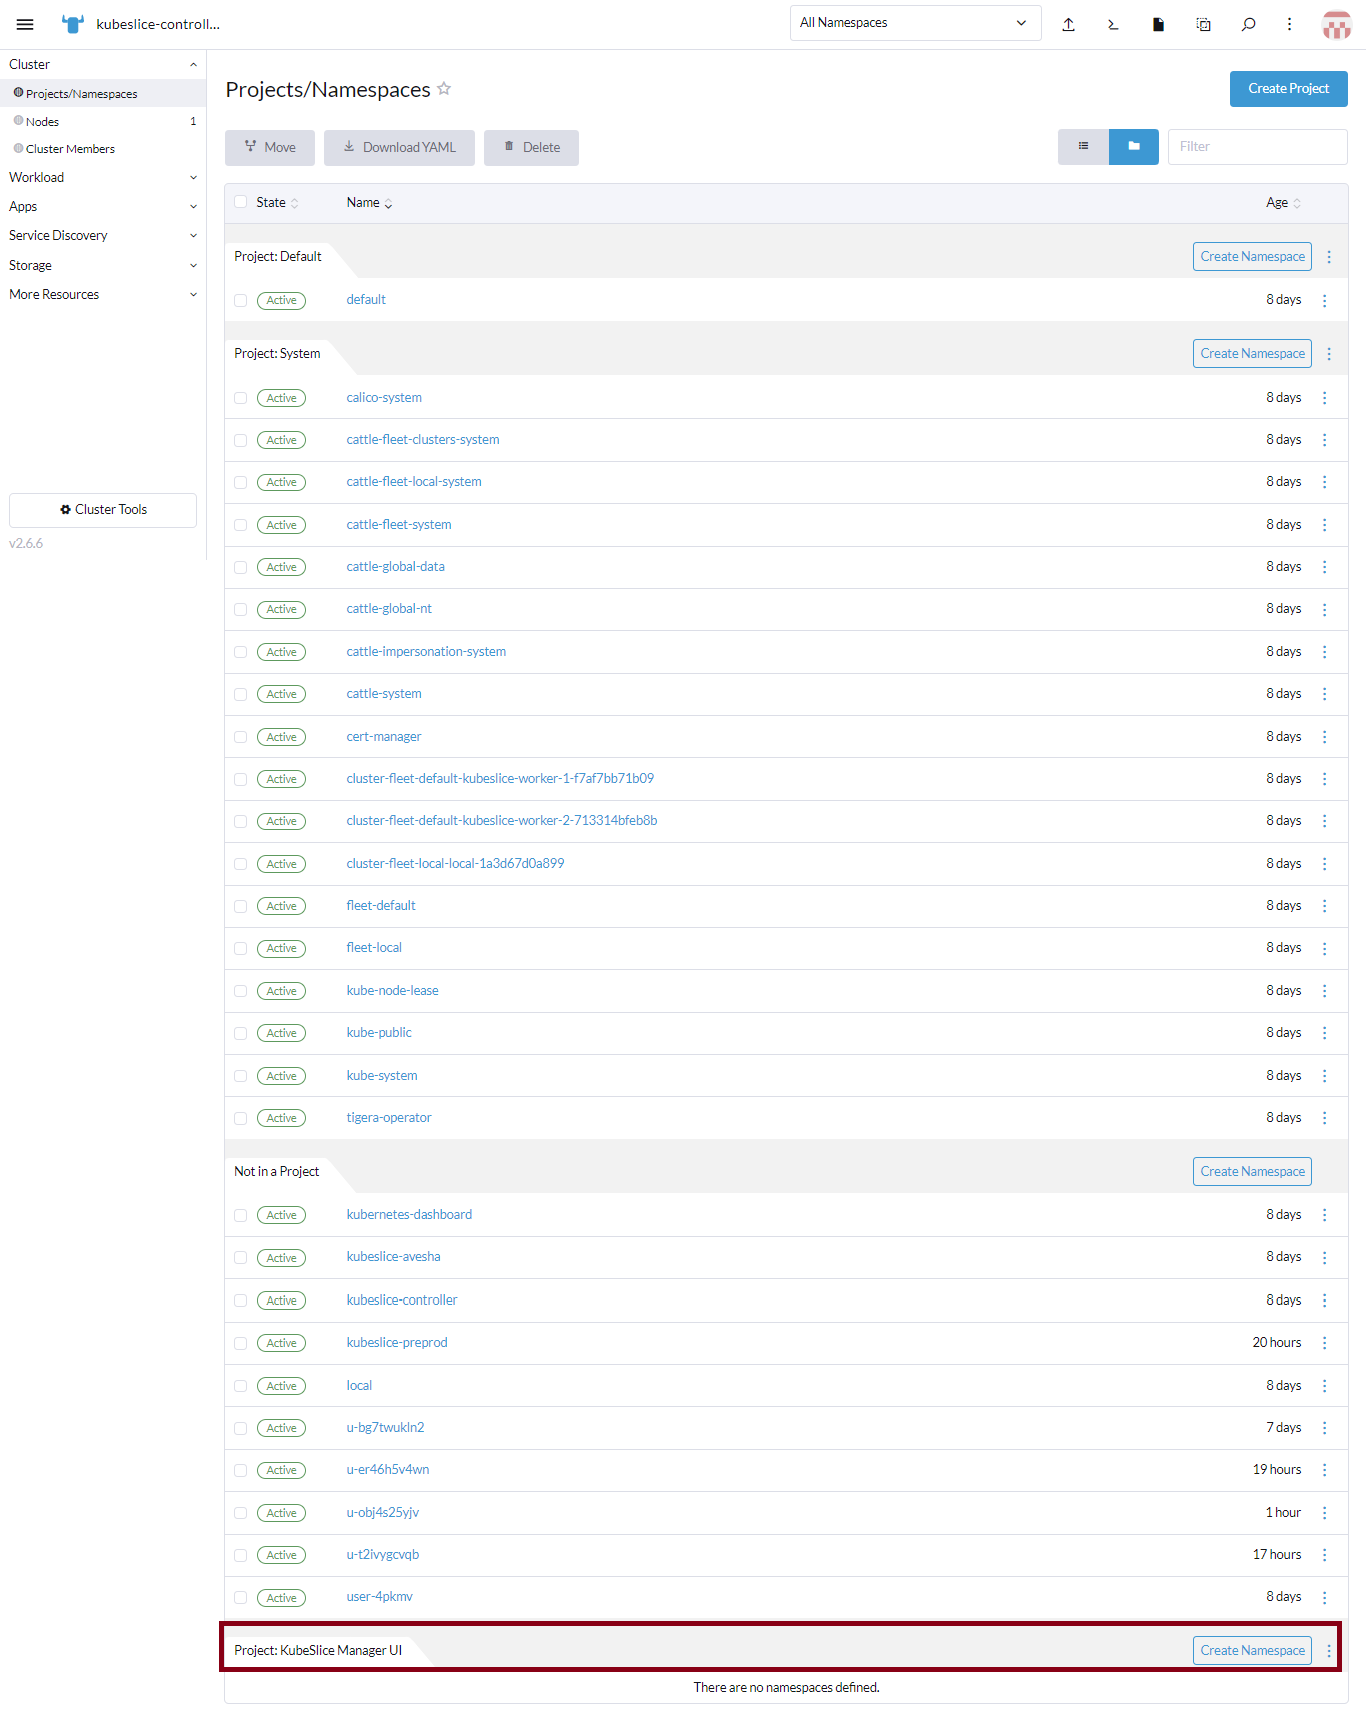Expand the Service Discovery section
Viewport: 1366px width, 1720px height.
point(193,236)
